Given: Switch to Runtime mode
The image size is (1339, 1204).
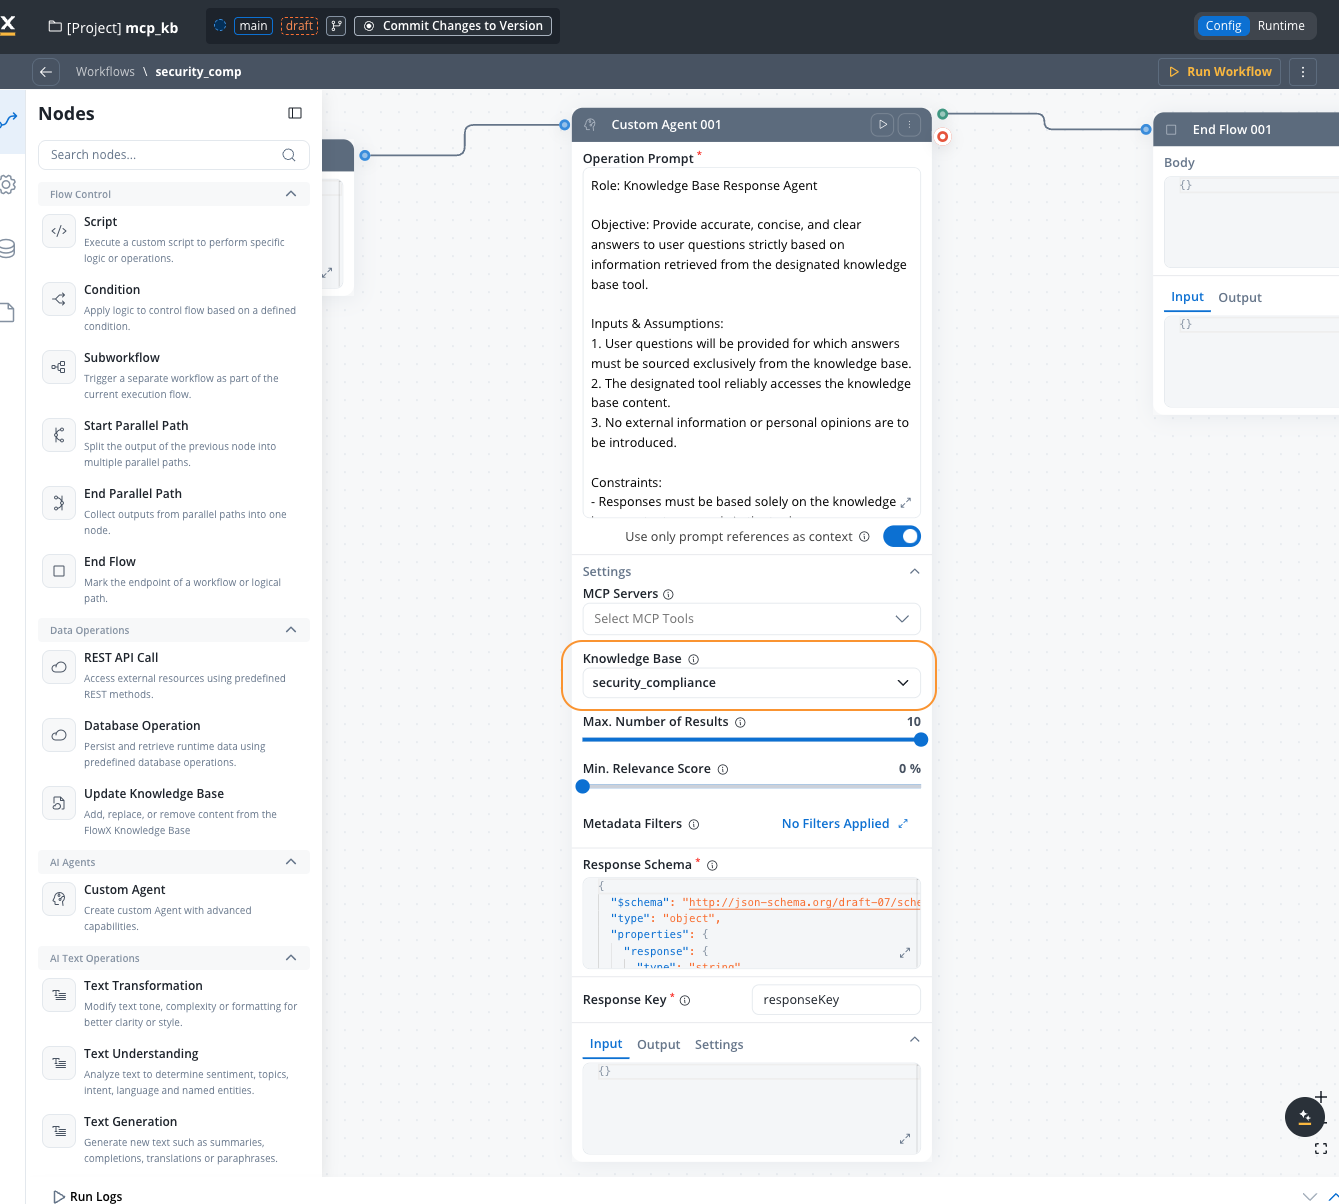Looking at the screenshot, I should pos(1281,26).
